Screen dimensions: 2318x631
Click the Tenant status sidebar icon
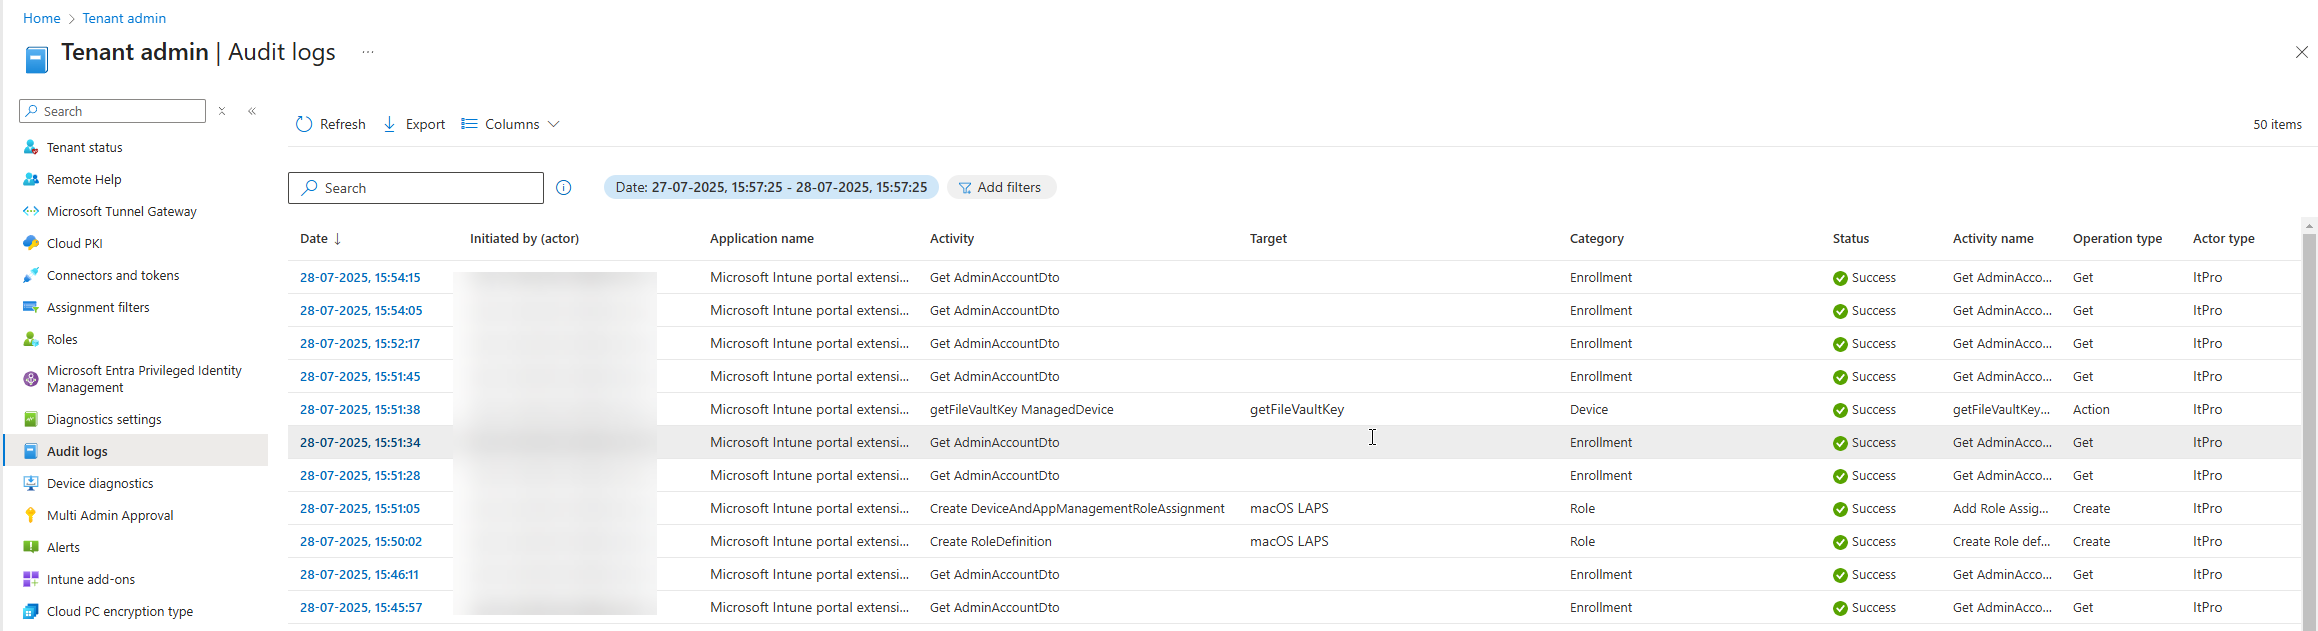tap(31, 147)
